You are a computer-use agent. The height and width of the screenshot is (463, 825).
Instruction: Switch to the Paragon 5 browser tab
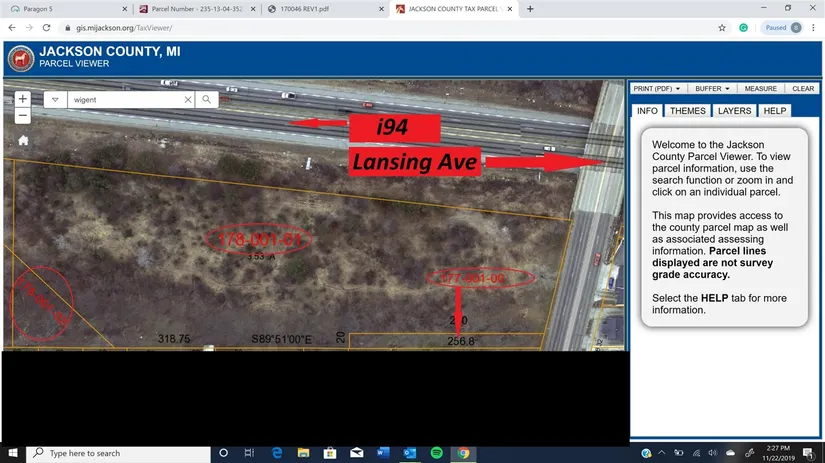click(x=65, y=9)
